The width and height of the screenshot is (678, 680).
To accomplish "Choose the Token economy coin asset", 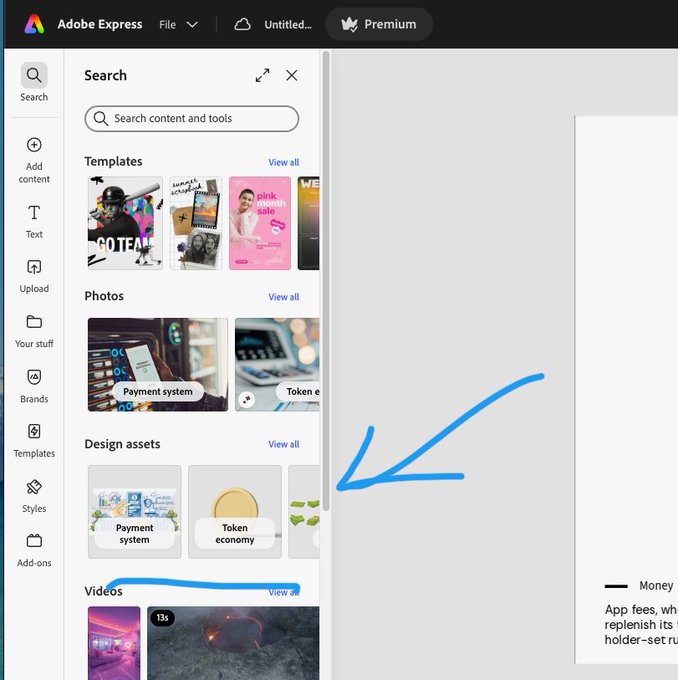I will pos(235,512).
